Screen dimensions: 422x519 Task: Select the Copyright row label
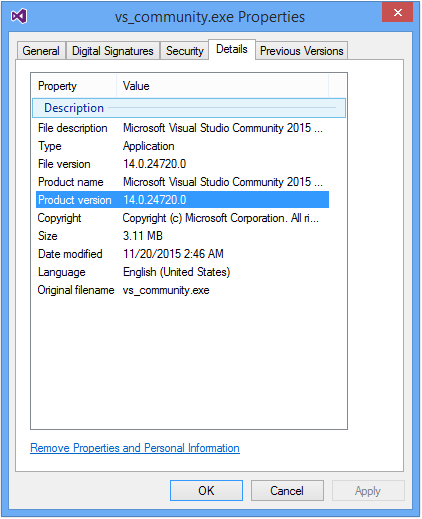click(x=59, y=218)
